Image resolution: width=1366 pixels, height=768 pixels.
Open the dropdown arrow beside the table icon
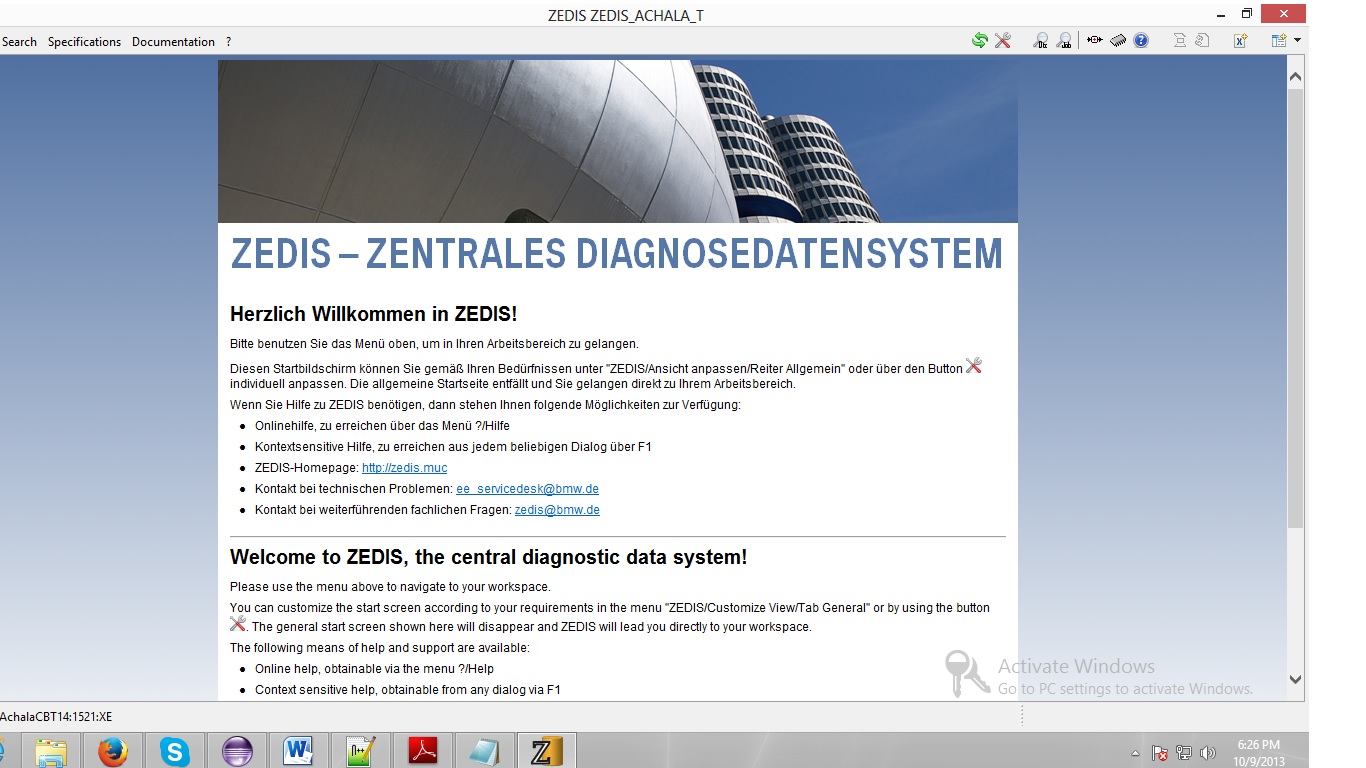[x=1297, y=41]
